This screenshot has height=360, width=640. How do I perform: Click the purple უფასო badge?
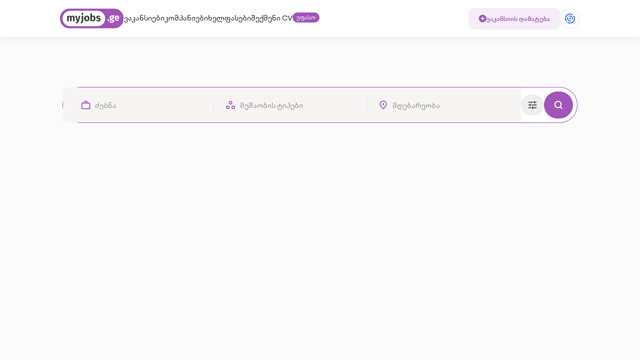(x=306, y=18)
